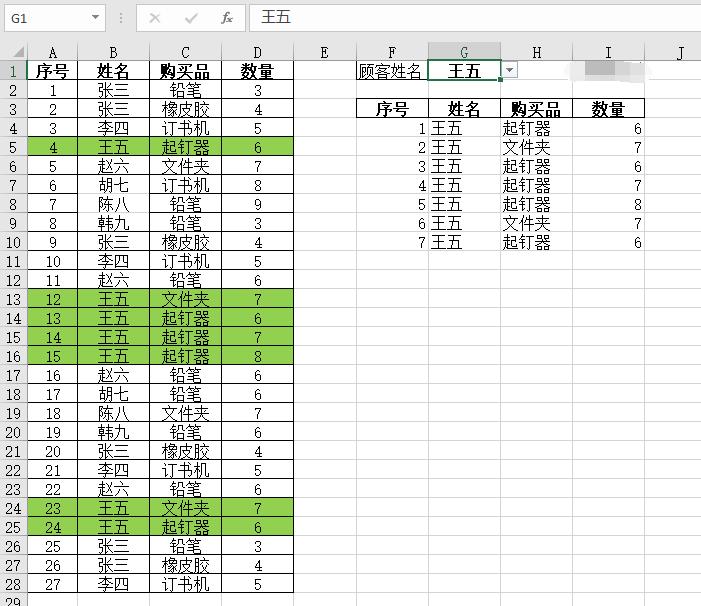
Task: Click the cancel (X) icon in formula bar
Action: pyautogui.click(x=155, y=18)
